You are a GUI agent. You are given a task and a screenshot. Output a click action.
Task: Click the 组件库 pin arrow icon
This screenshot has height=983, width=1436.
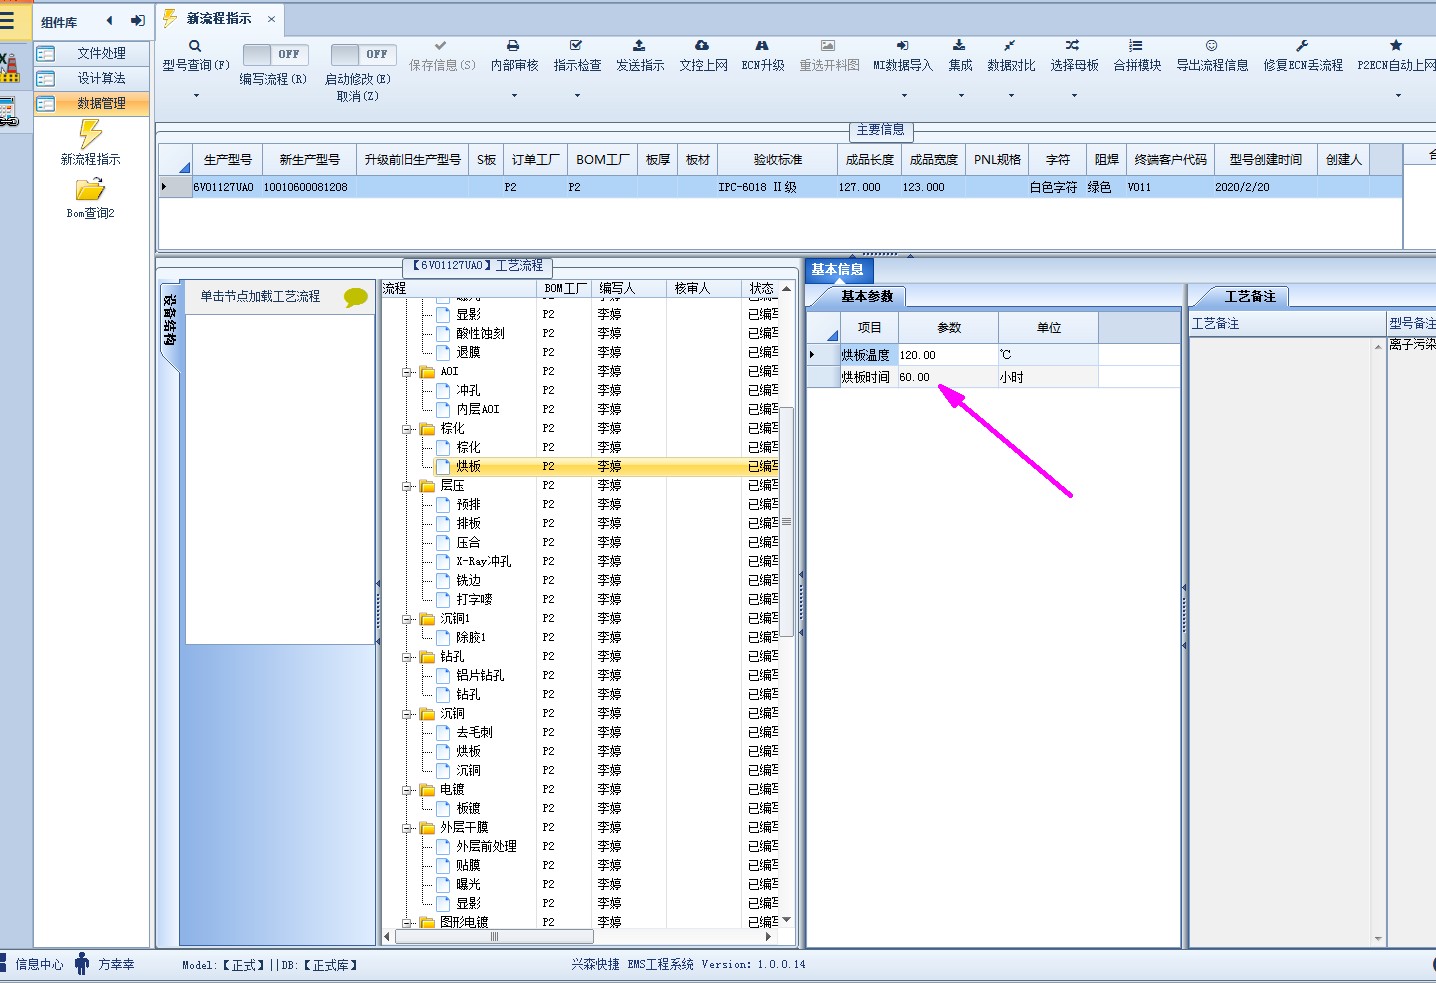(x=138, y=21)
